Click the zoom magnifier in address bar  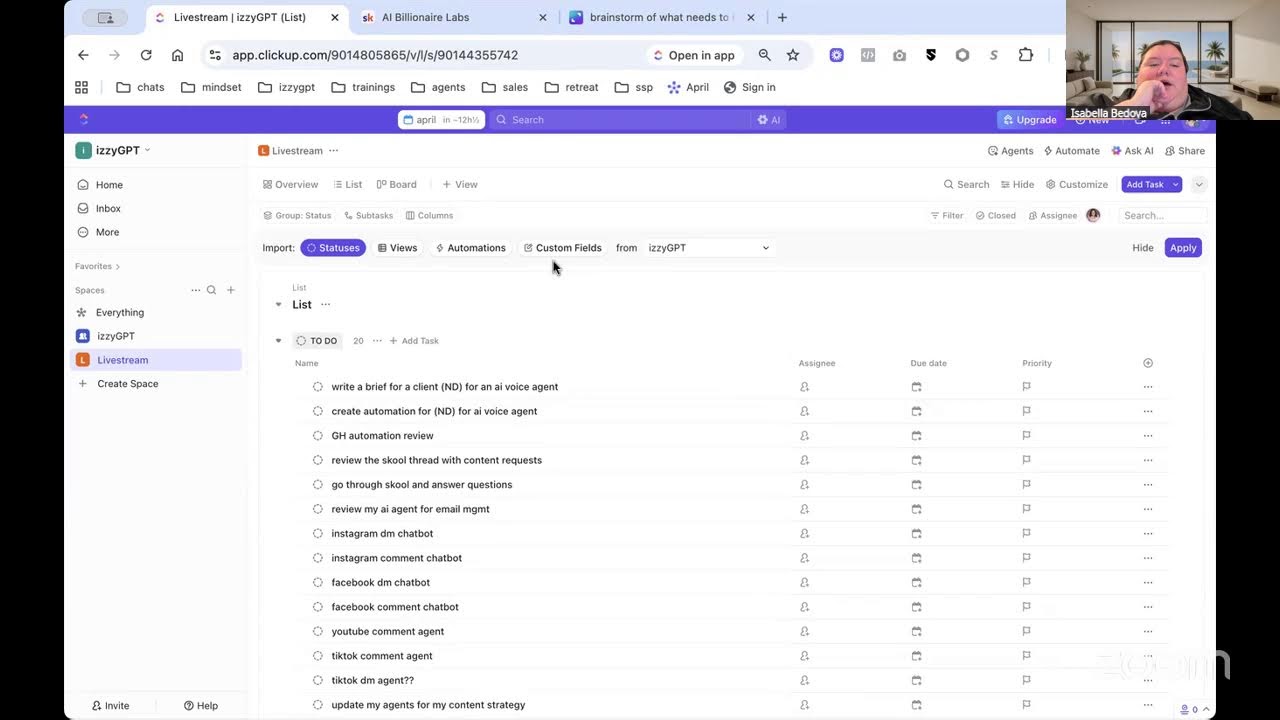click(764, 55)
